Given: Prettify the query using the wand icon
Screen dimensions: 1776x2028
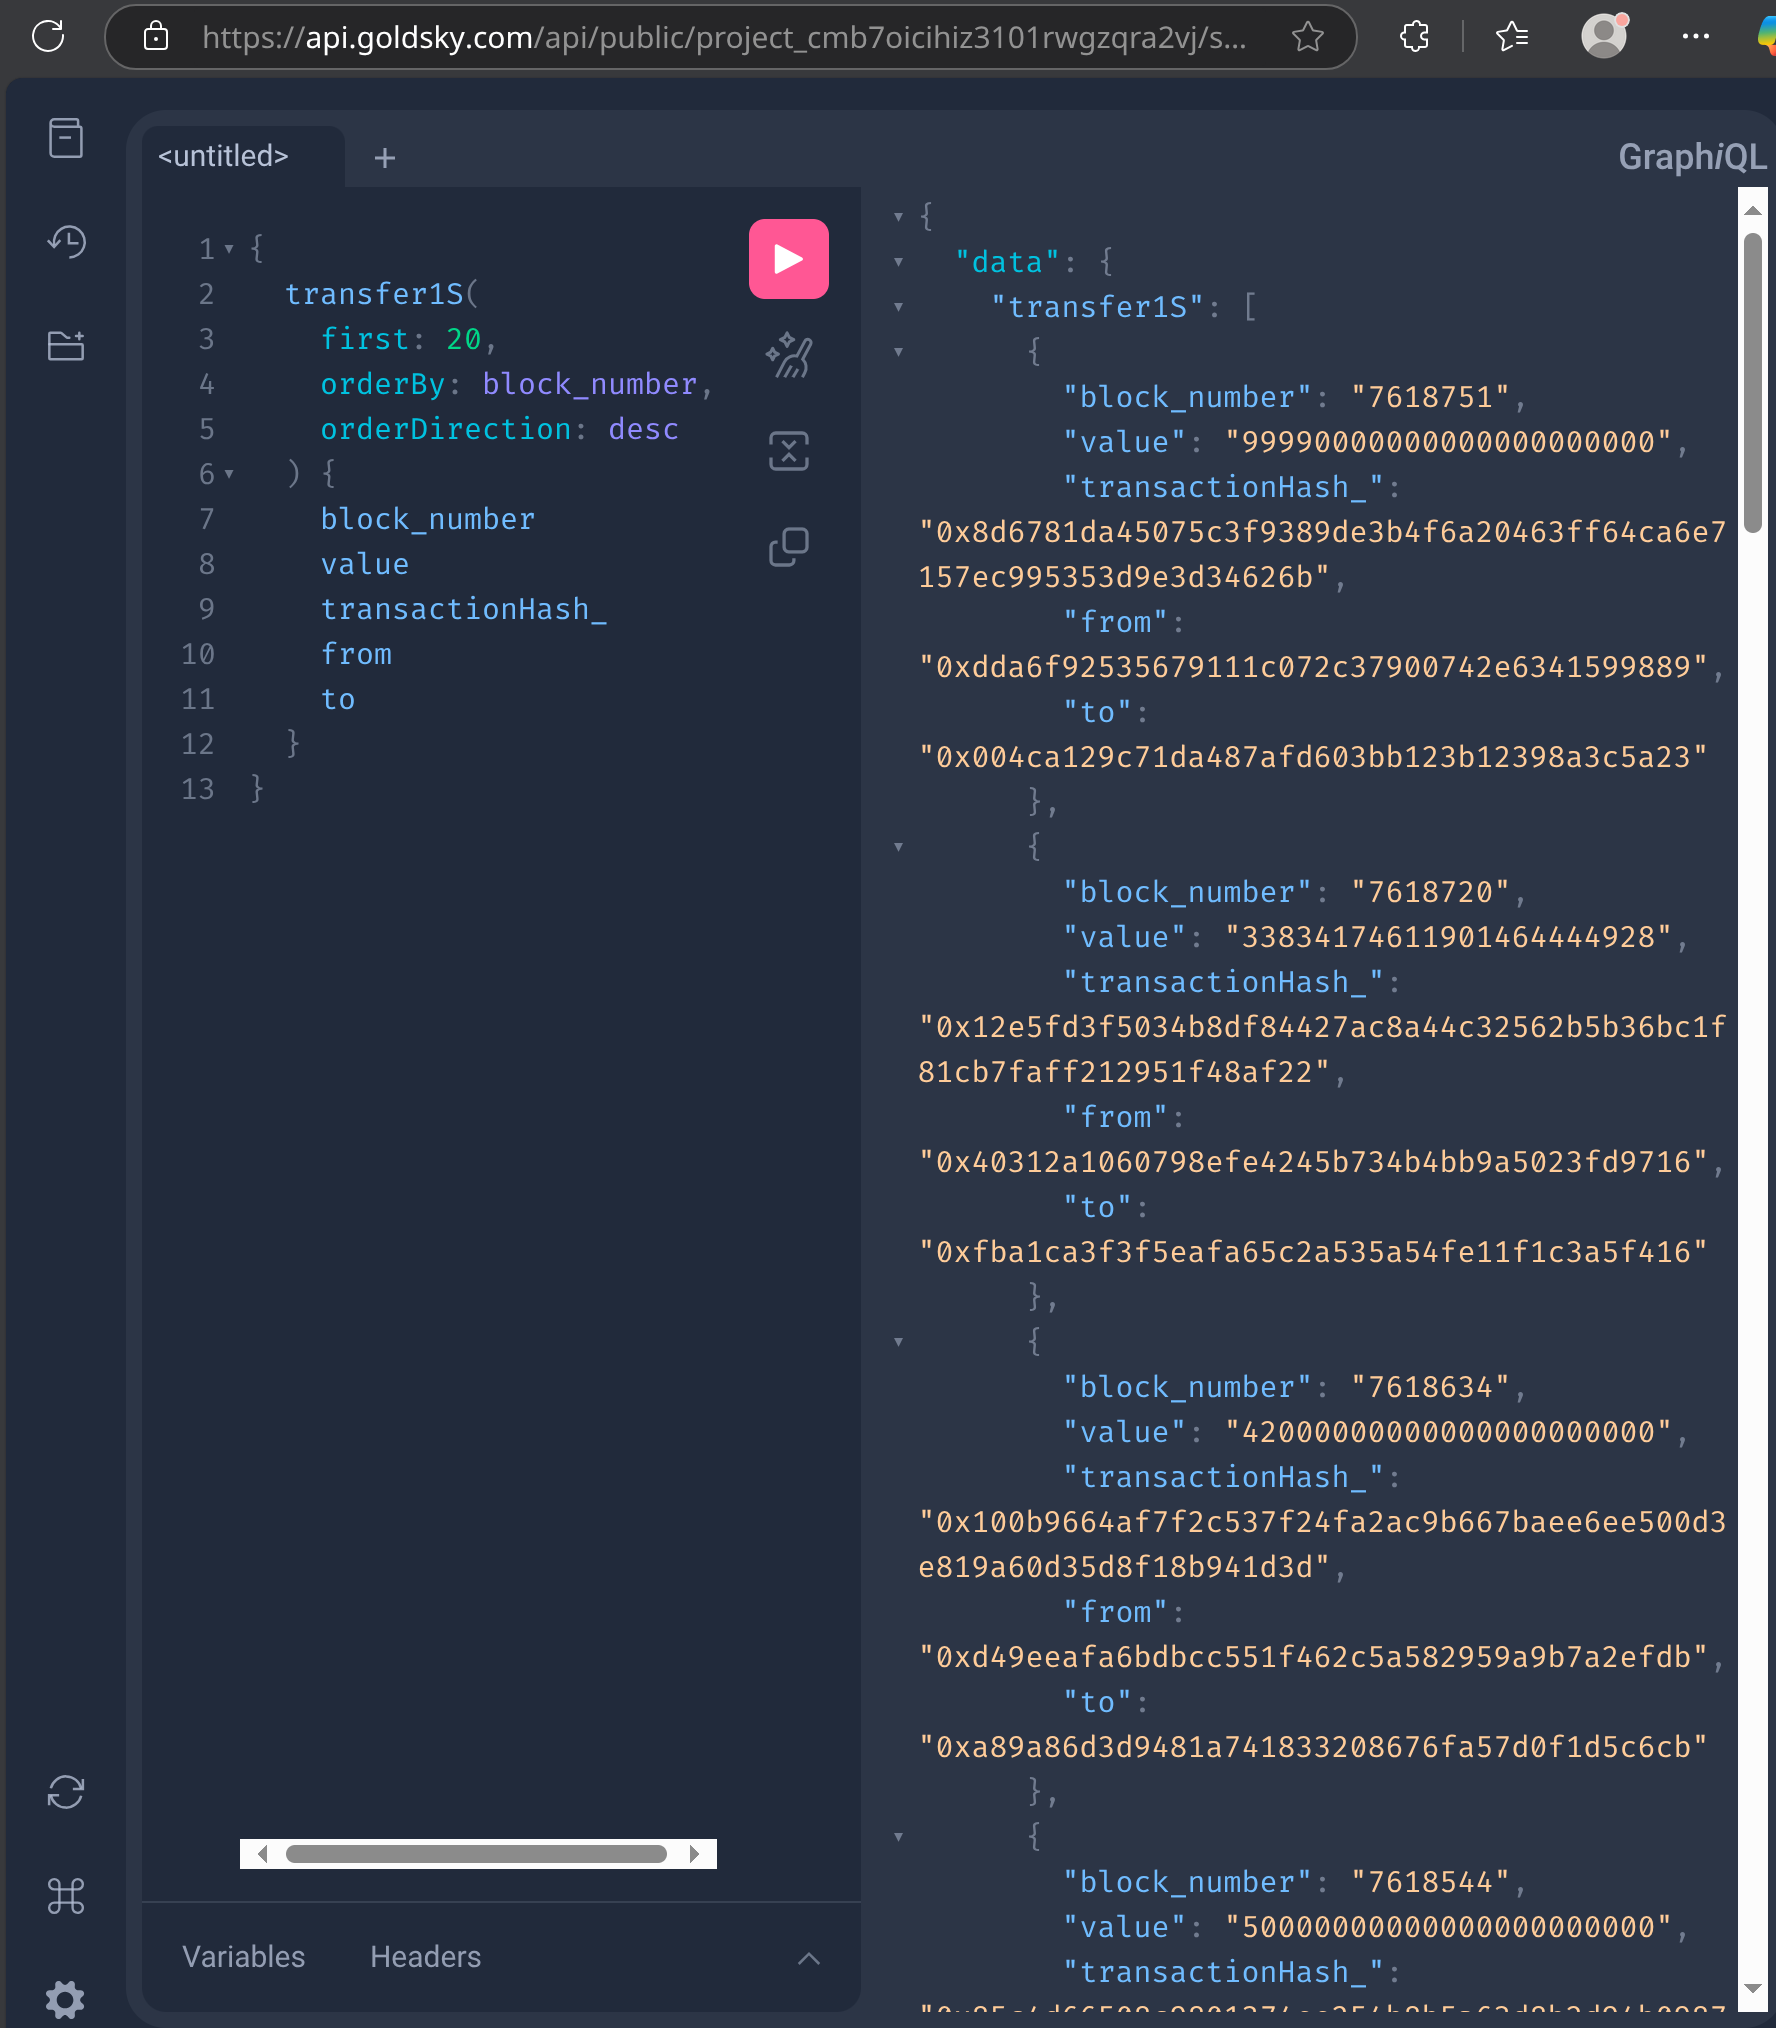Looking at the screenshot, I should (788, 355).
